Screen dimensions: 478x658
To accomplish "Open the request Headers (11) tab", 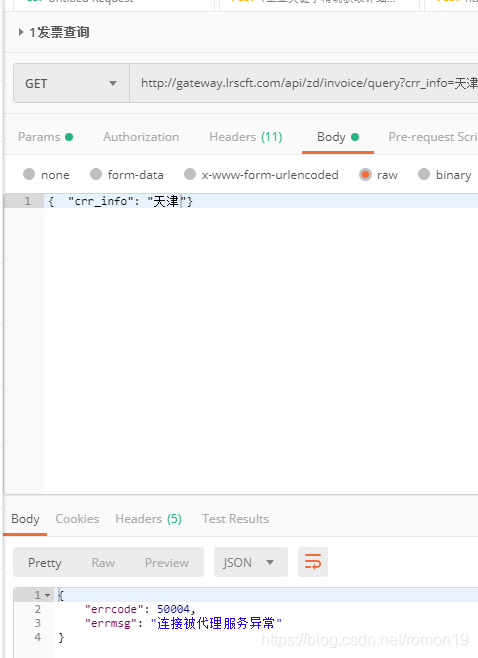I will coord(246,137).
